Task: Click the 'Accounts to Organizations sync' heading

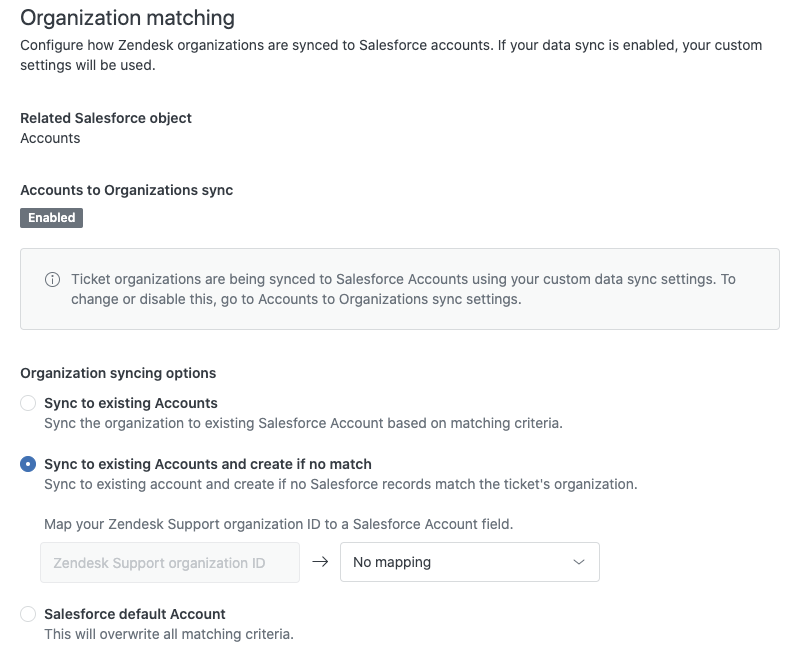Action: [126, 190]
